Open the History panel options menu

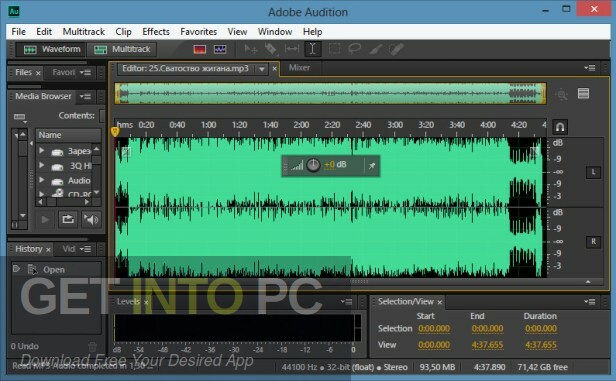85,249
